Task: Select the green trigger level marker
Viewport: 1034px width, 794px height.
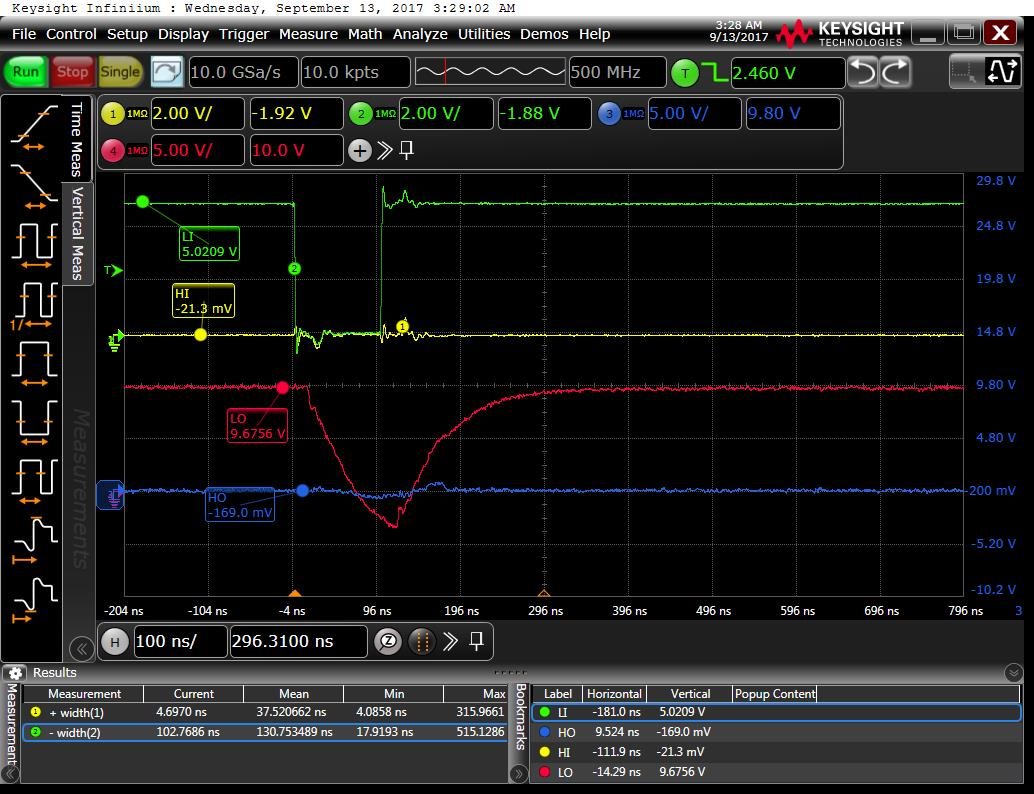Action: pyautogui.click(x=114, y=270)
